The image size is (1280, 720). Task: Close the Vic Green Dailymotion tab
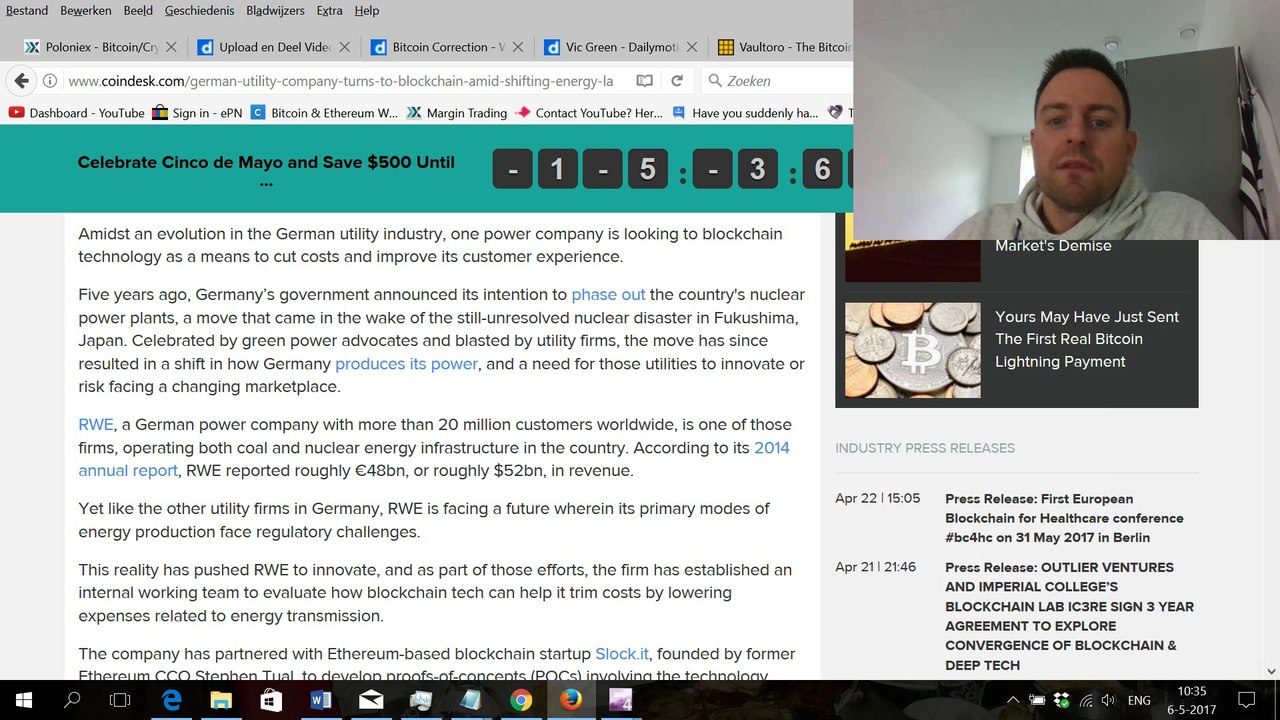[x=692, y=47]
